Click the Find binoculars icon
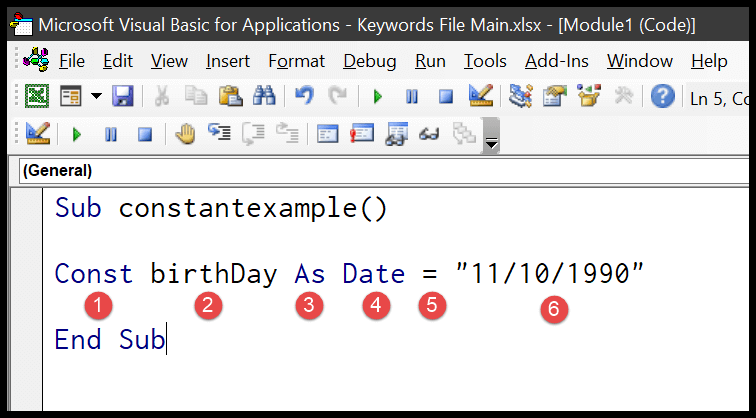The width and height of the screenshot is (756, 418). click(x=264, y=98)
